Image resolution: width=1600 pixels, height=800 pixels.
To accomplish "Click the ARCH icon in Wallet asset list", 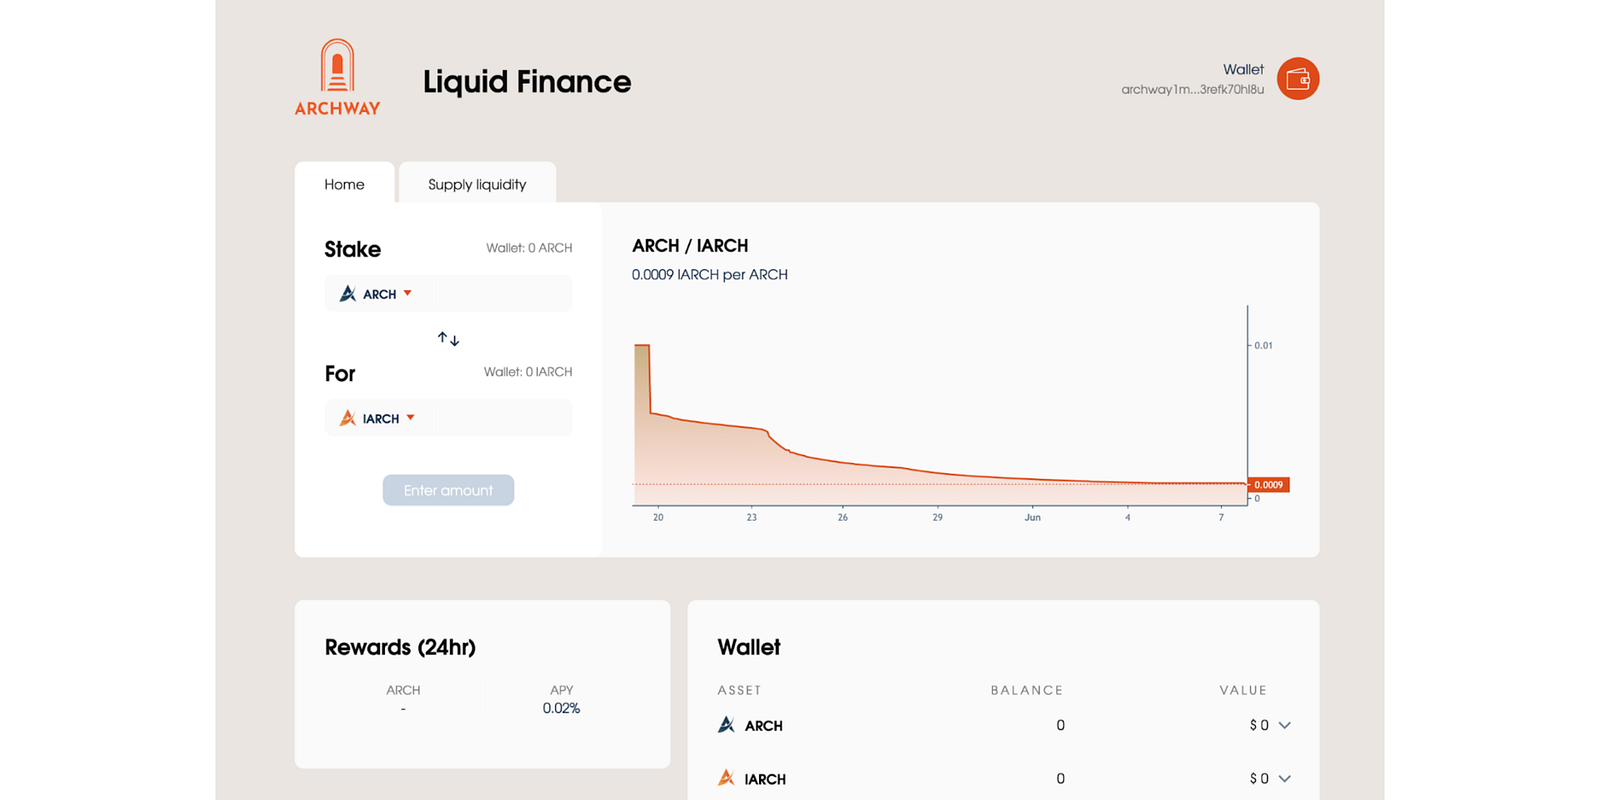I will [727, 725].
